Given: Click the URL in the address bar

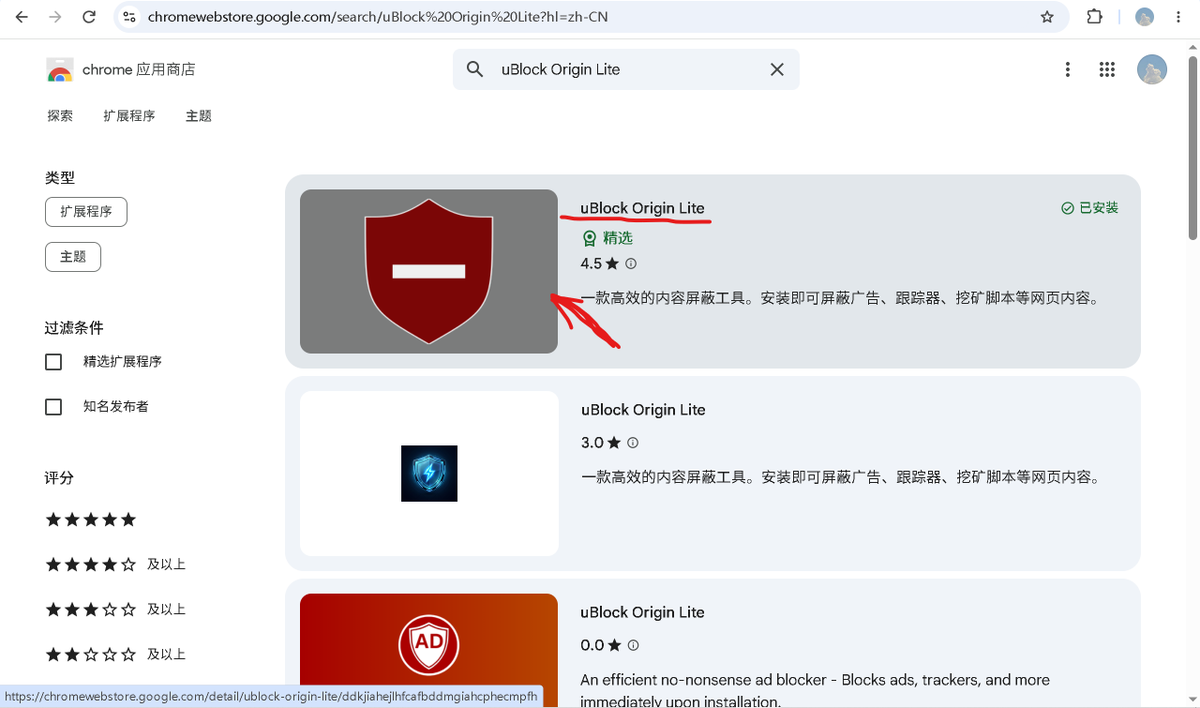Looking at the screenshot, I should (x=377, y=17).
